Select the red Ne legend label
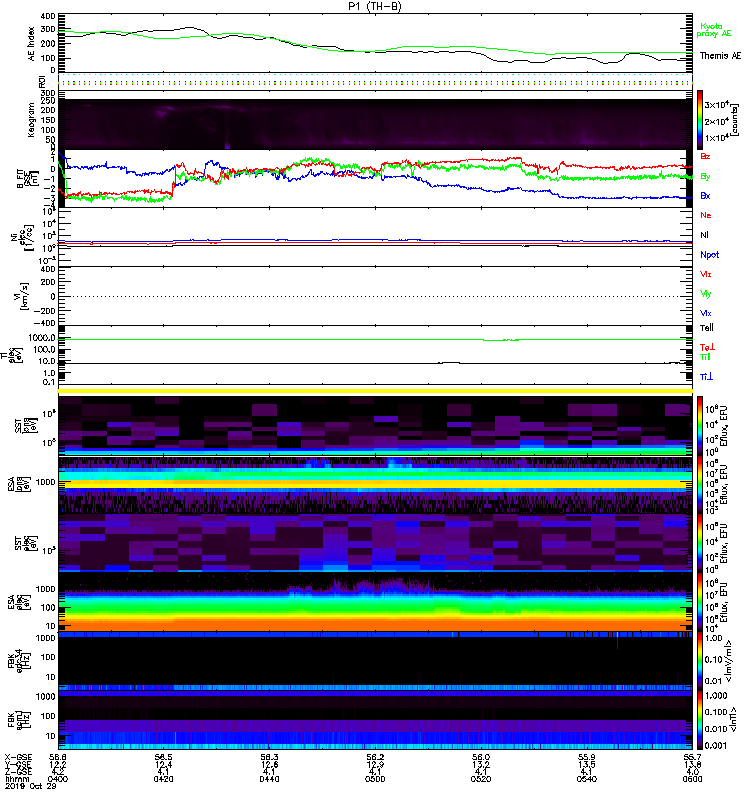This screenshot has height=800, width=750. [x=706, y=215]
